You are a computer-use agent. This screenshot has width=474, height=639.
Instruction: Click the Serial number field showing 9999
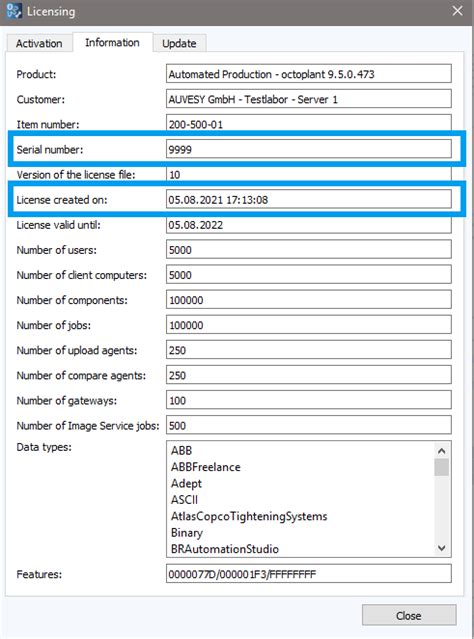[309, 149]
